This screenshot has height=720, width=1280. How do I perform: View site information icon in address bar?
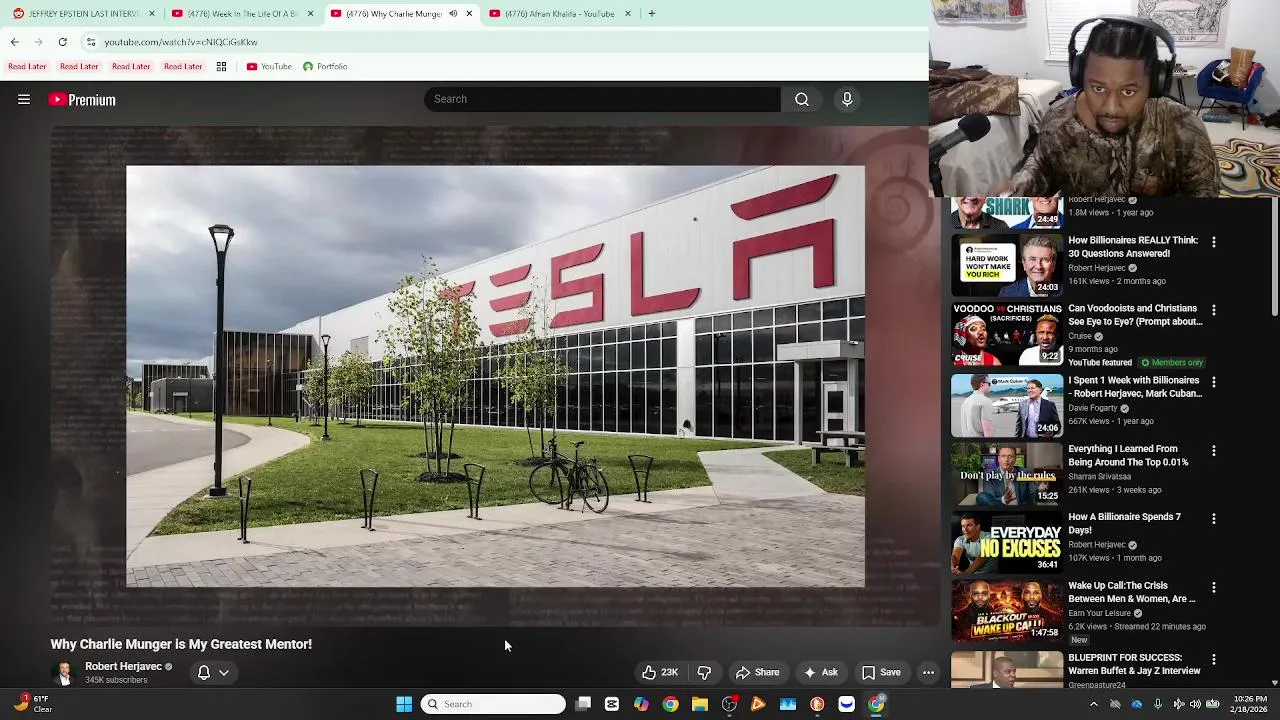pyautogui.click(x=91, y=42)
